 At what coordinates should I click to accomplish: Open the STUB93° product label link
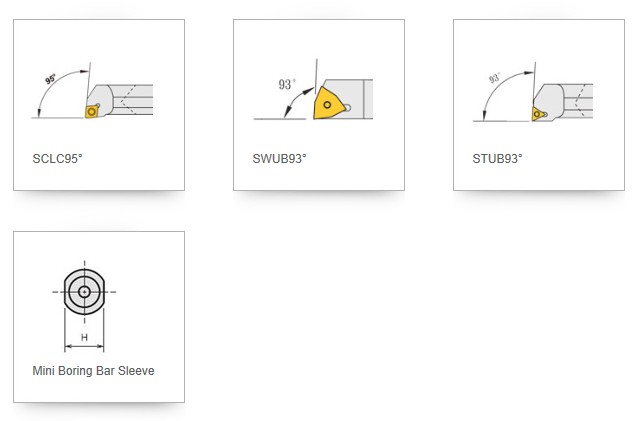coord(498,159)
